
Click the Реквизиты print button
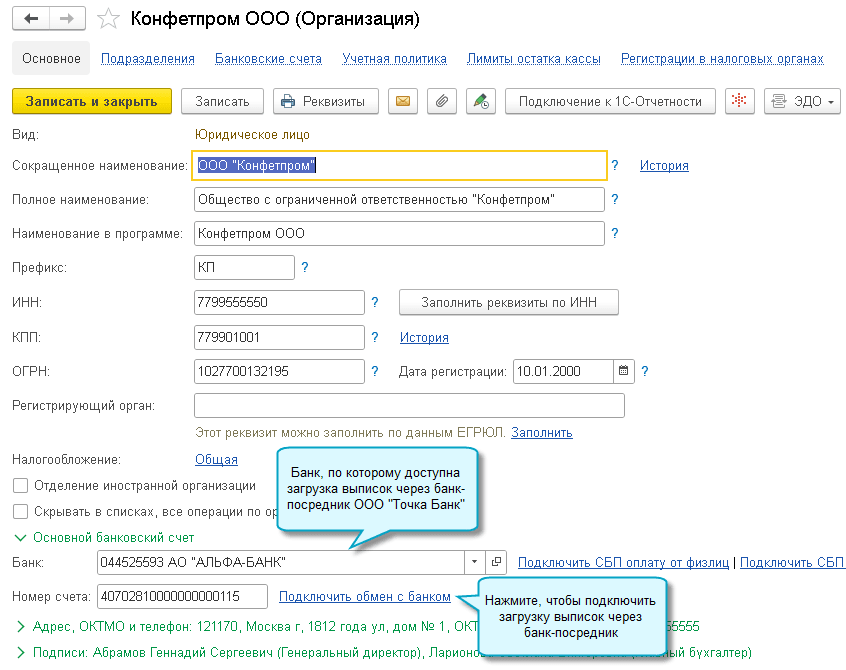pyautogui.click(x=326, y=101)
